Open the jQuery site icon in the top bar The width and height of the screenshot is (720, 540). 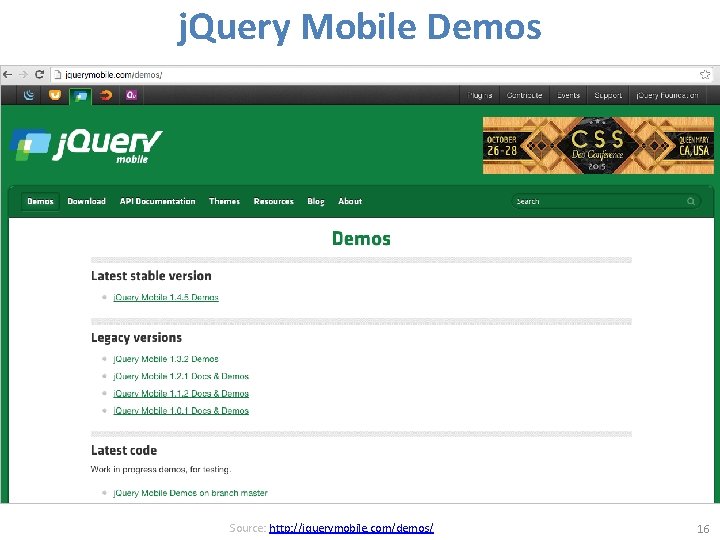click(29, 95)
